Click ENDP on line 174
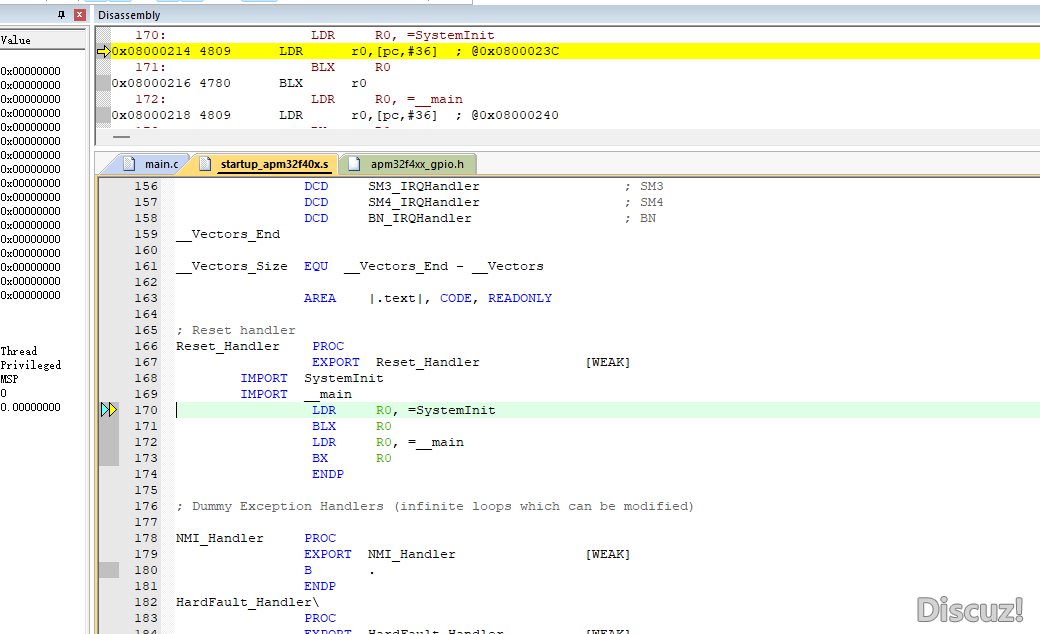Viewport: 1040px width, 634px height. pos(328,474)
